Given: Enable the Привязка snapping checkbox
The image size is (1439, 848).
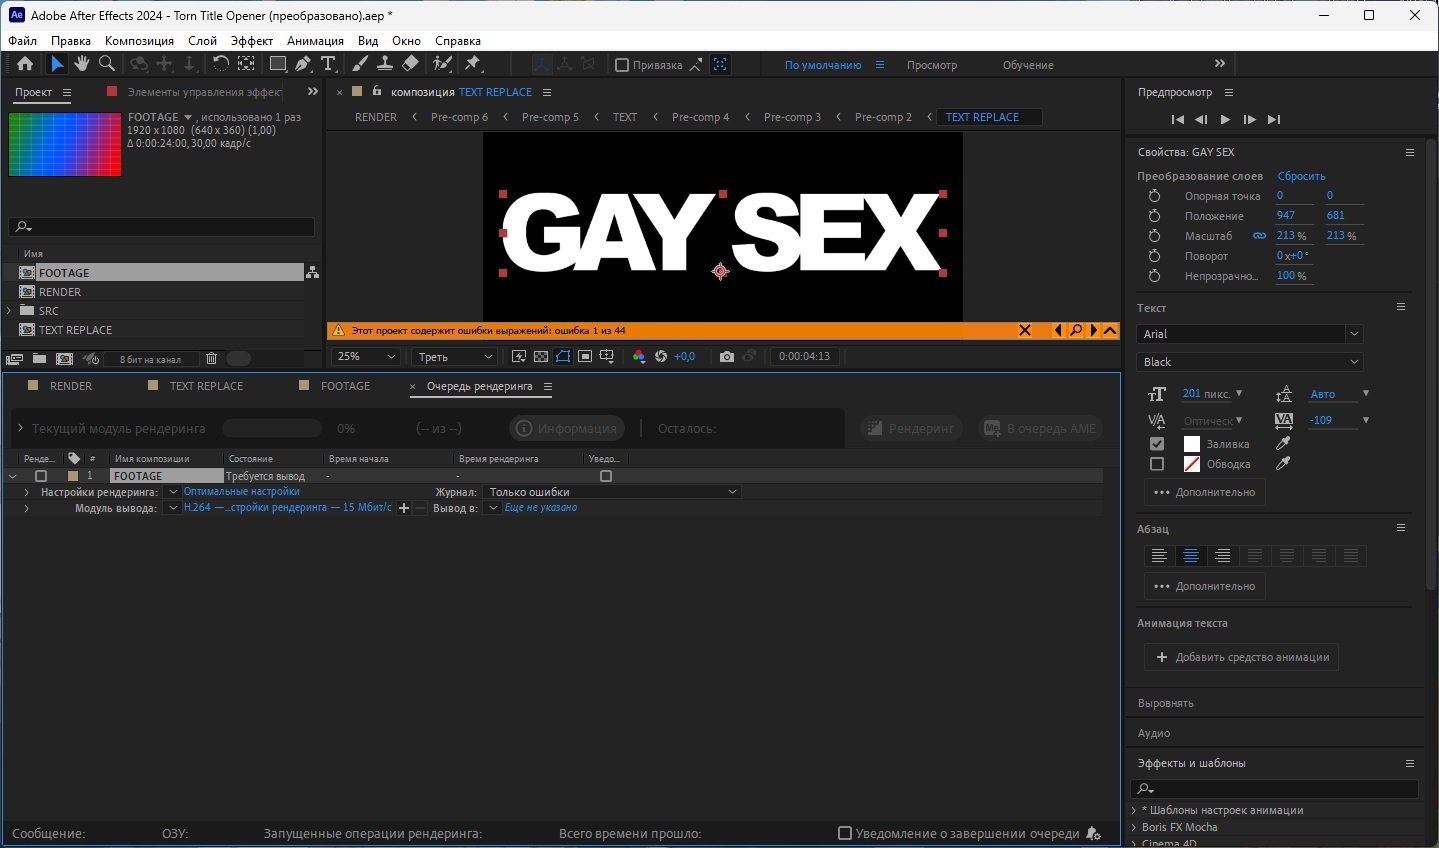Looking at the screenshot, I should (622, 65).
